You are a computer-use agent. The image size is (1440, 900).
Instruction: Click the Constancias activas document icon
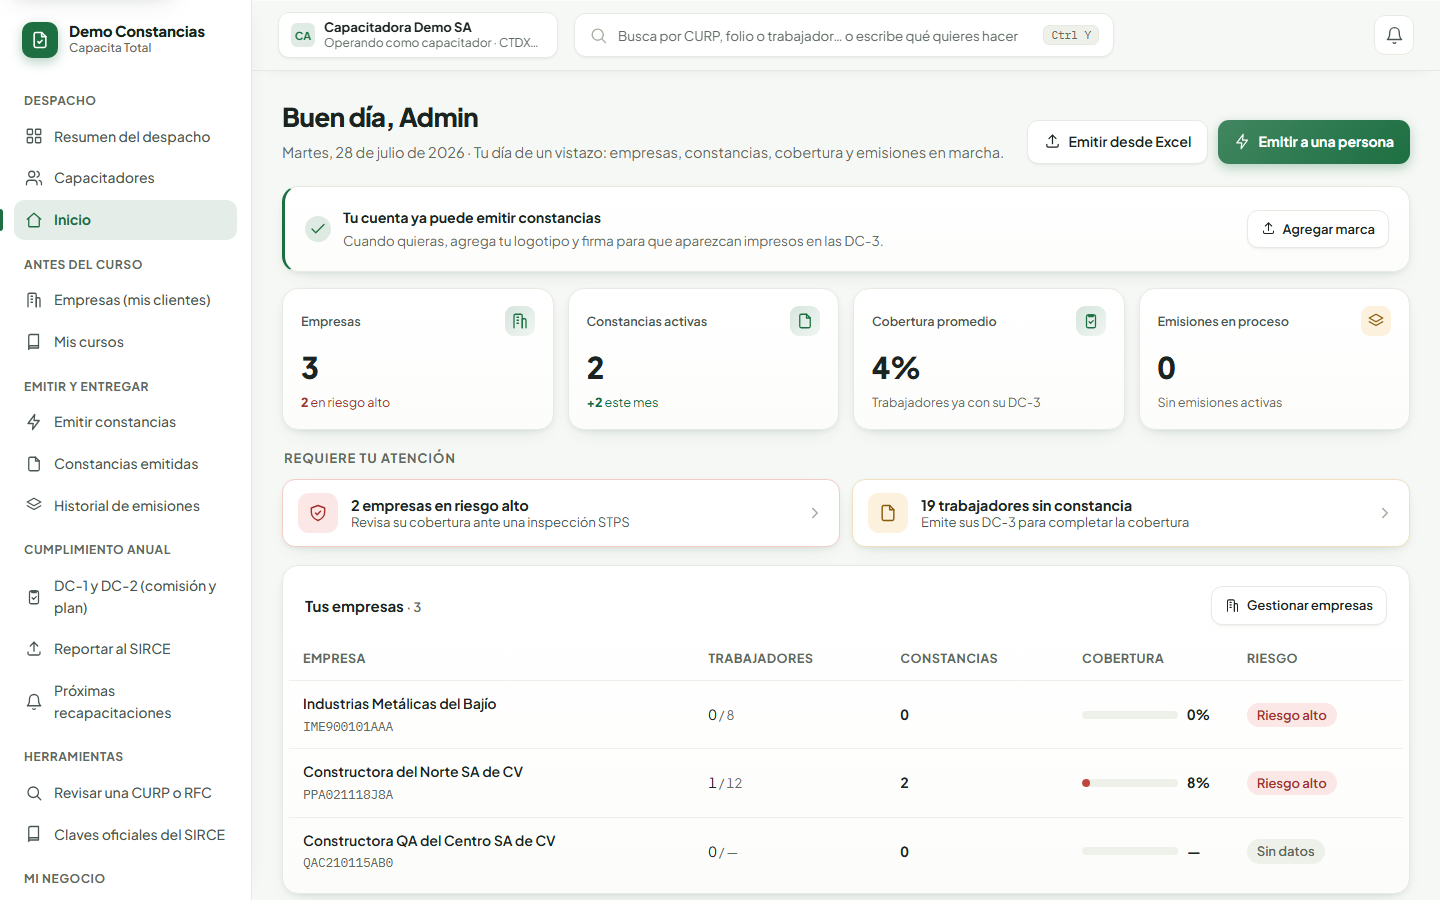(x=805, y=321)
